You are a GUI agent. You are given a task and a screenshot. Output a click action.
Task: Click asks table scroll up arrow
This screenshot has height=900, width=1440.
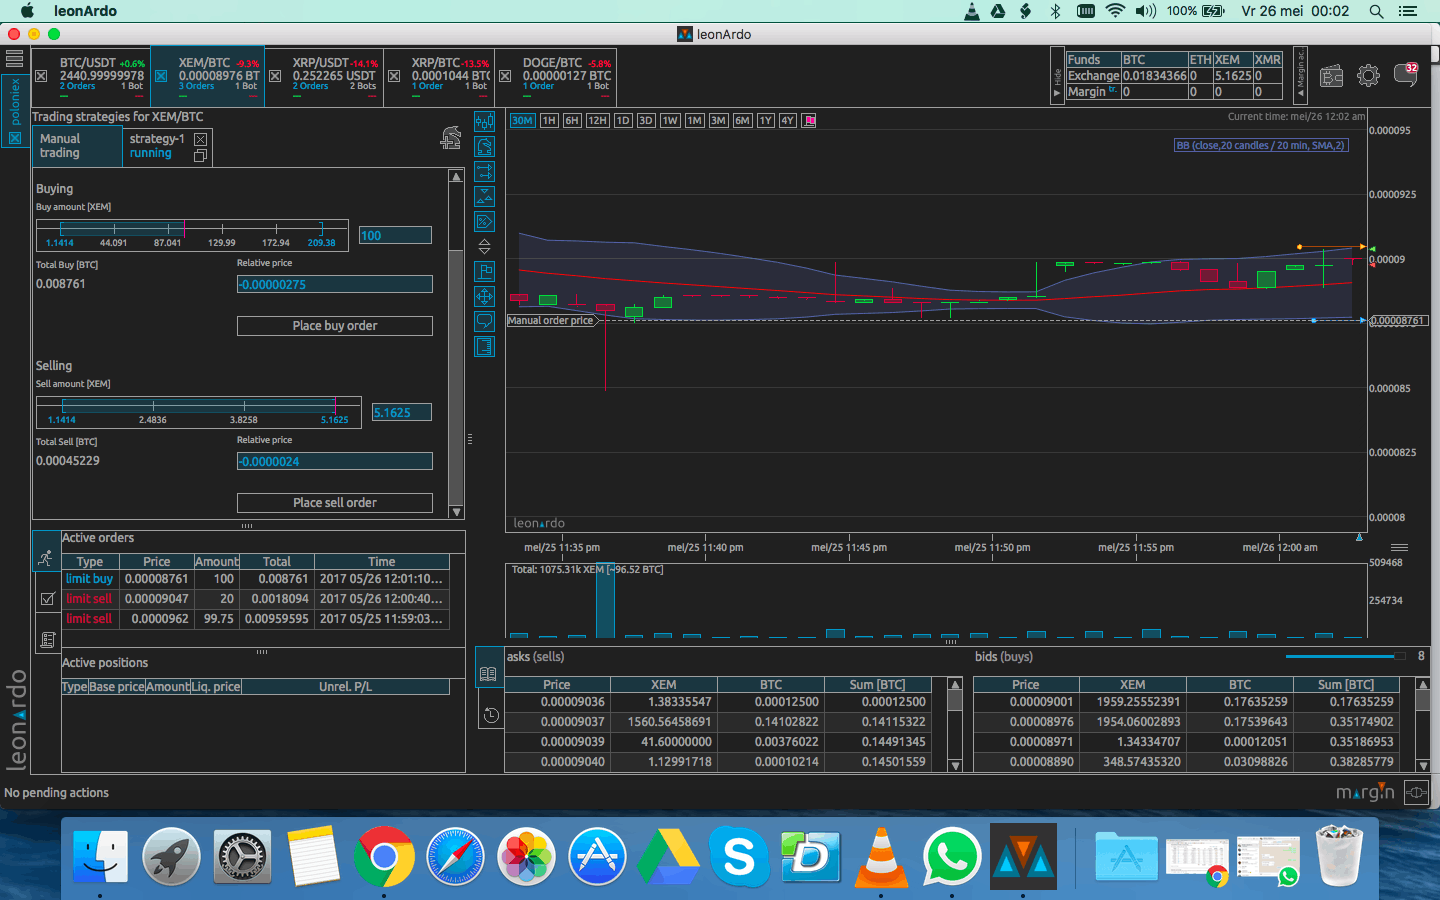(x=955, y=685)
